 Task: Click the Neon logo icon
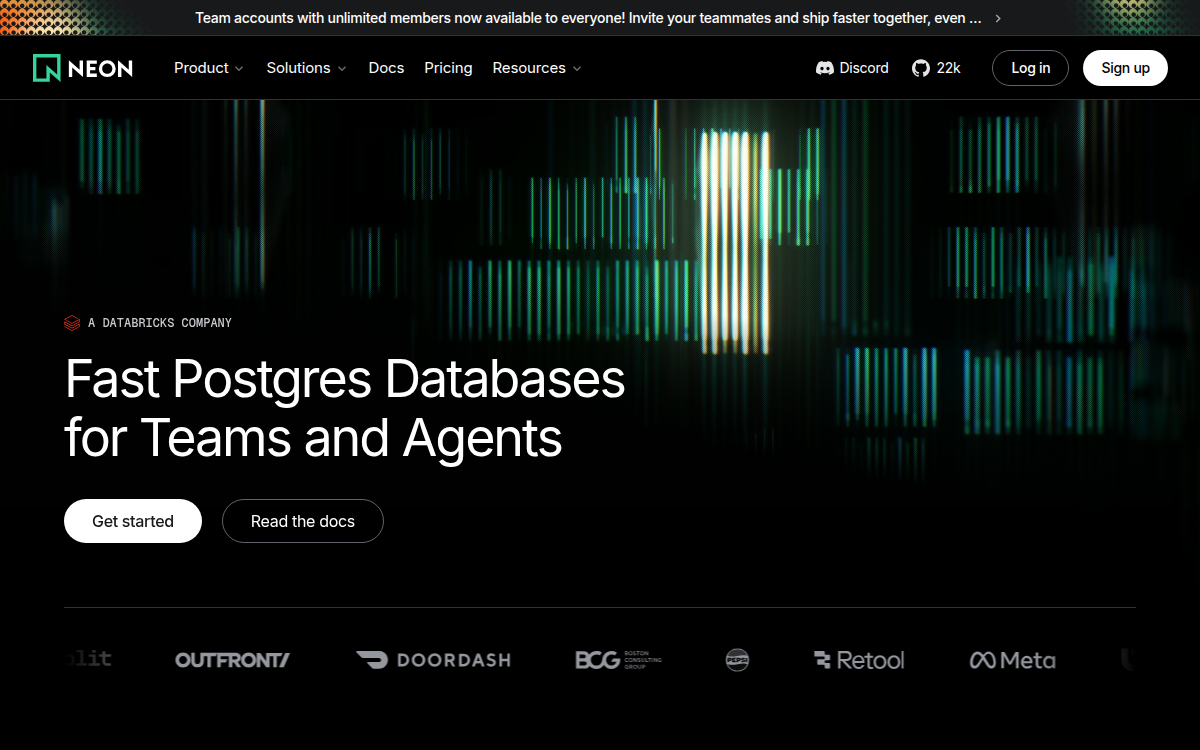coord(46,68)
